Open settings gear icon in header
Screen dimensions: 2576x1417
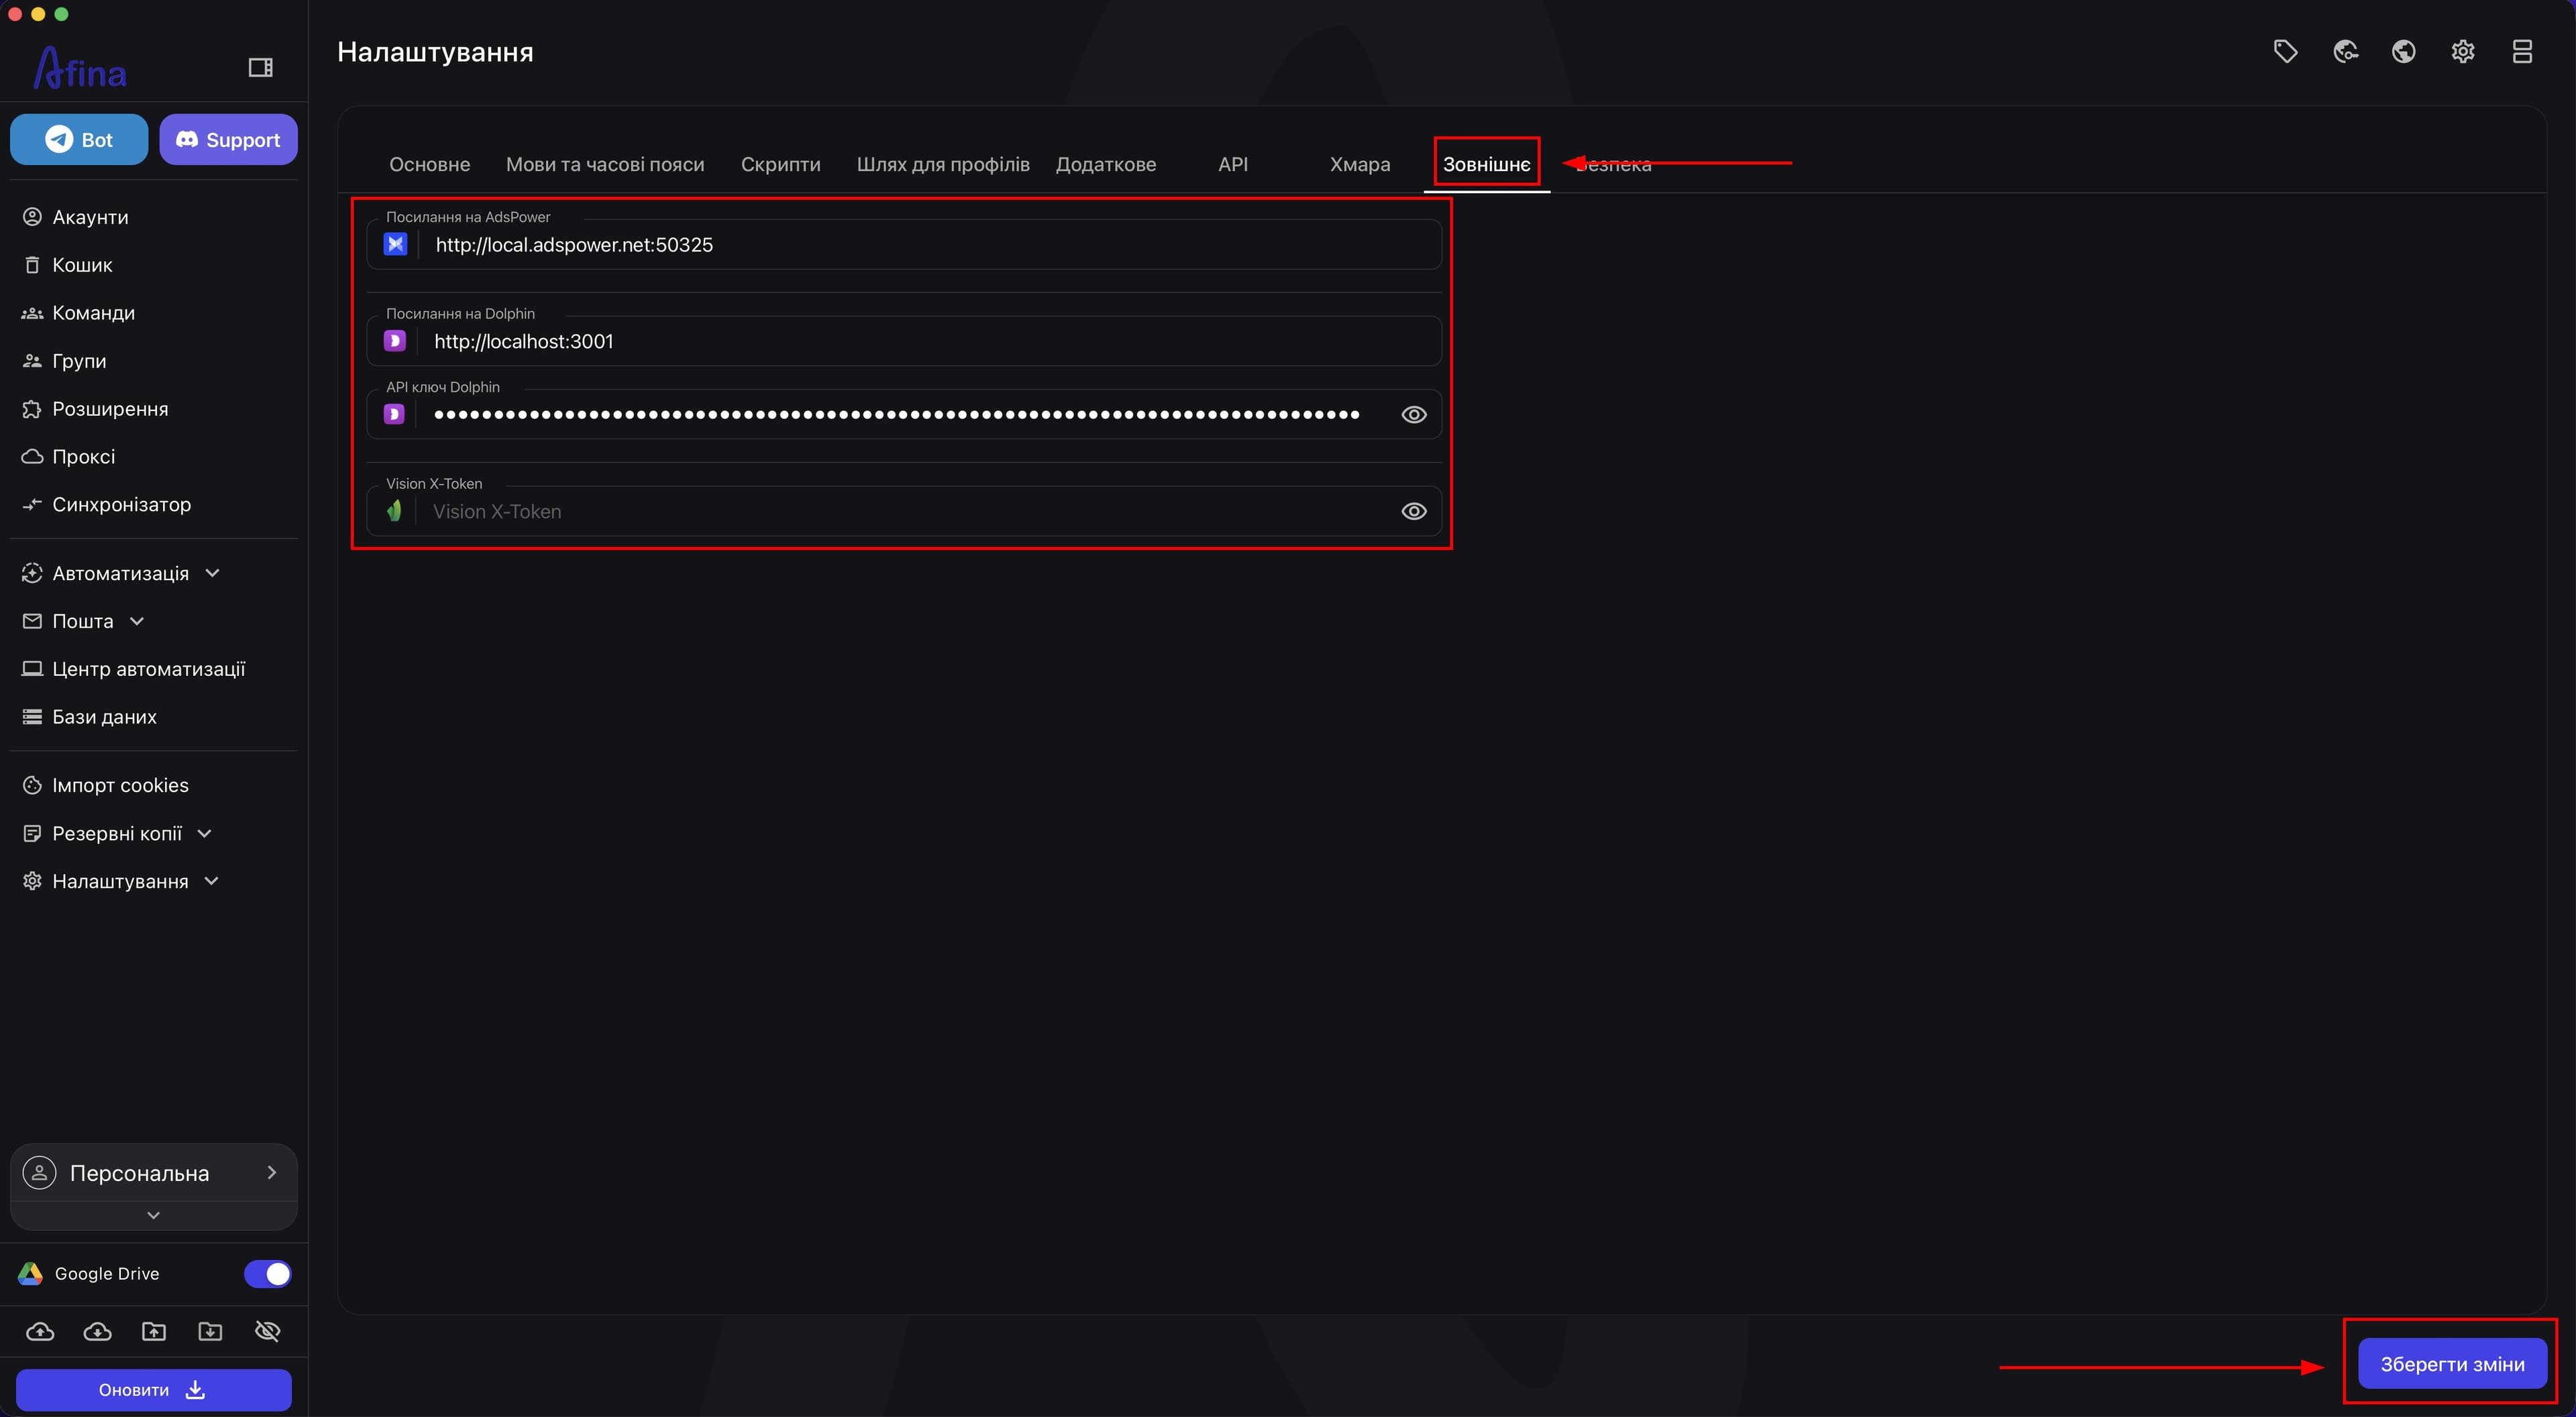(x=2463, y=52)
